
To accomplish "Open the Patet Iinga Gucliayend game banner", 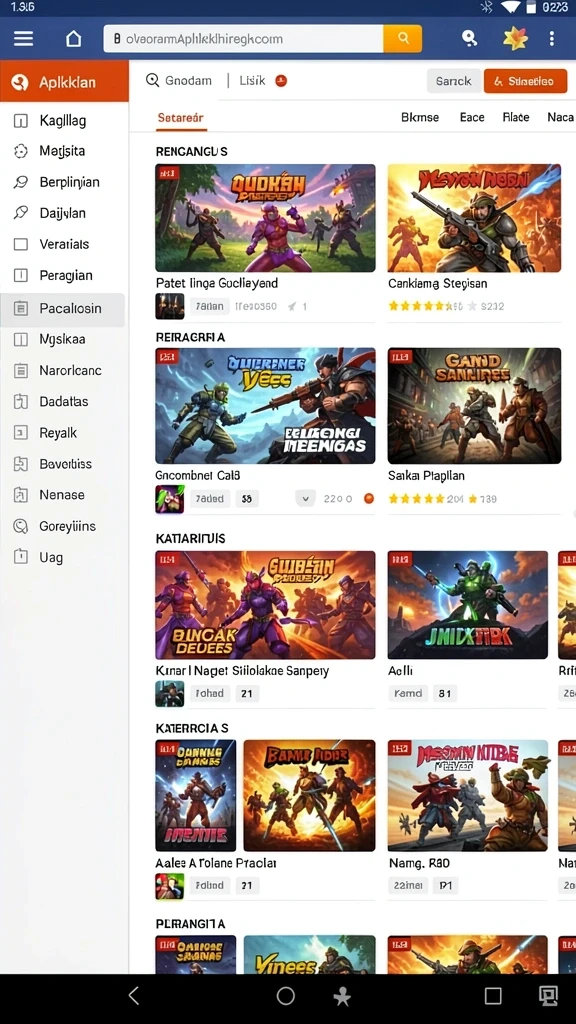I will point(265,218).
